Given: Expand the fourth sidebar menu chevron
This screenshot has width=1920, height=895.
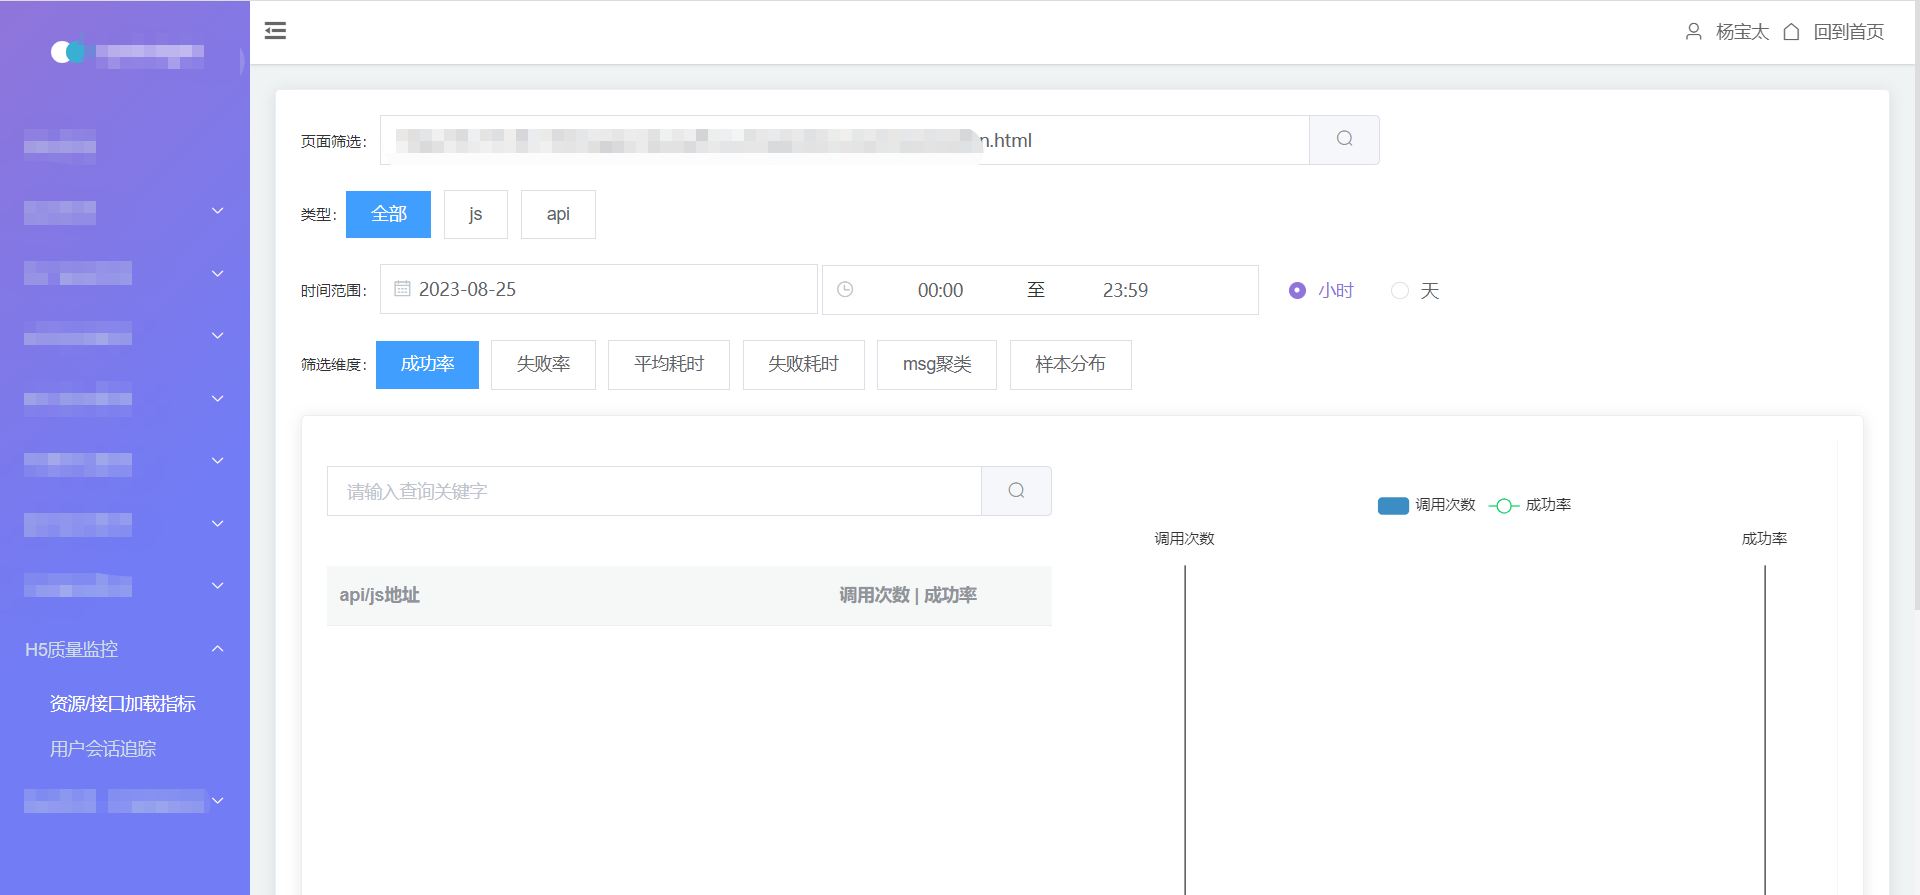Looking at the screenshot, I should click(x=217, y=398).
